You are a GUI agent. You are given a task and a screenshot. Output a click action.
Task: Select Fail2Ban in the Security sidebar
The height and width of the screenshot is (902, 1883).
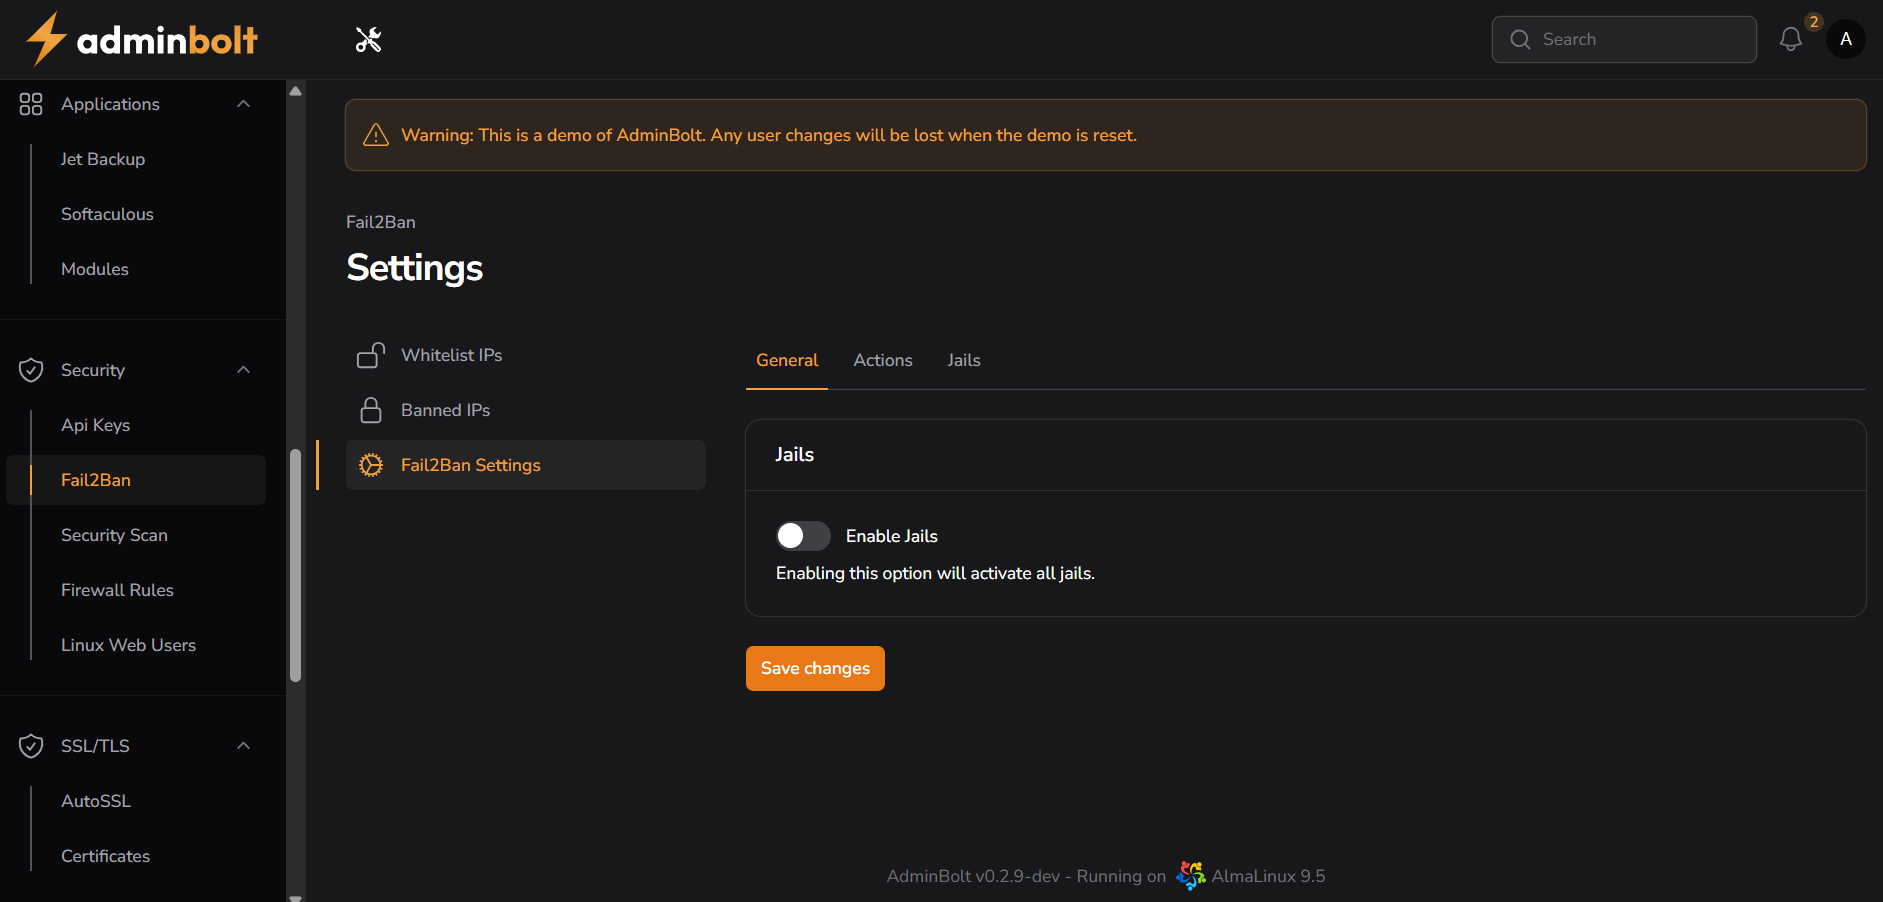point(95,479)
